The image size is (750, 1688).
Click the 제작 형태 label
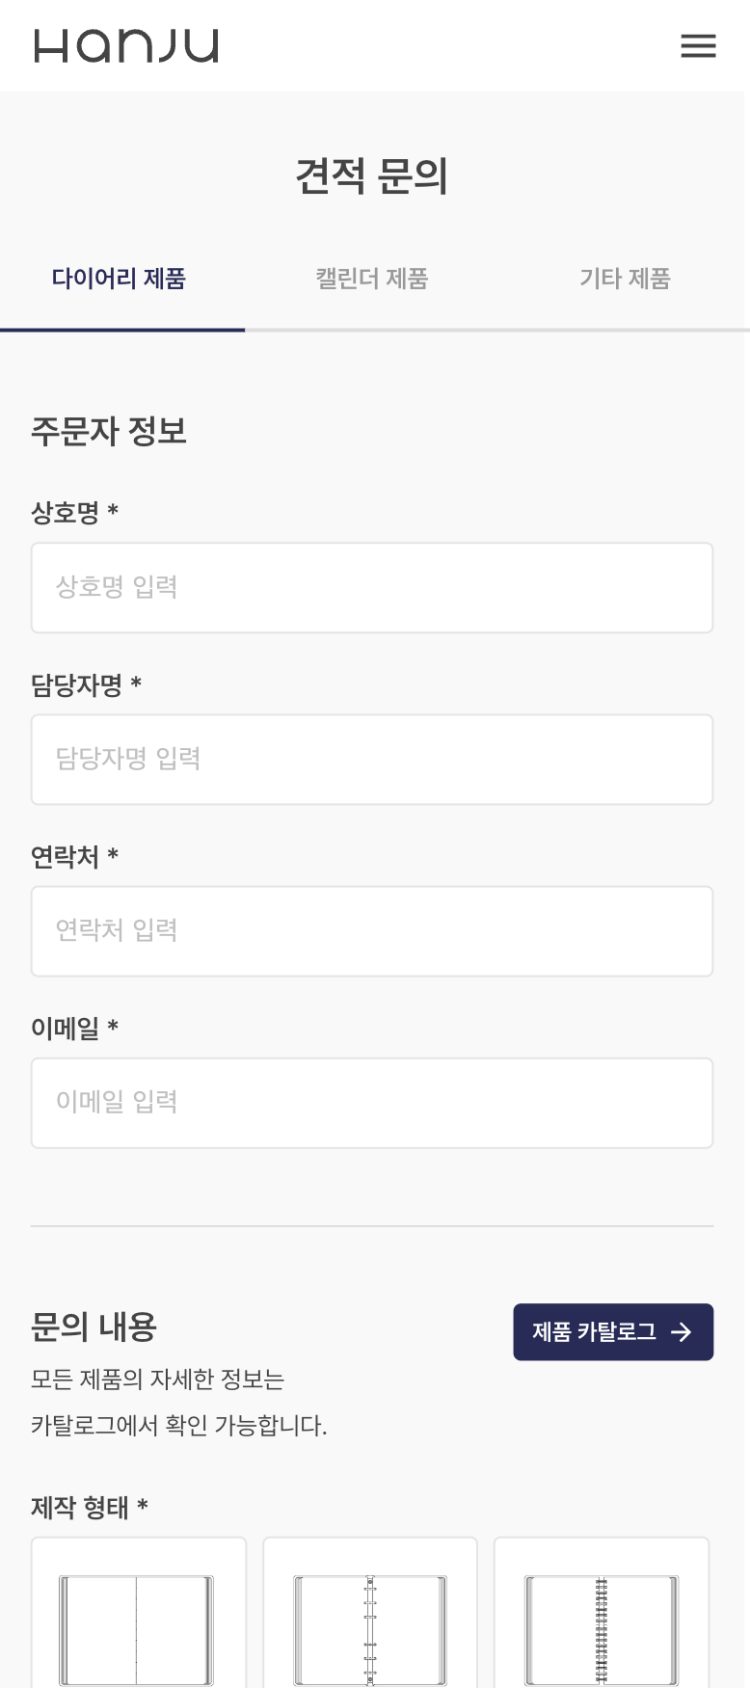(81, 1507)
